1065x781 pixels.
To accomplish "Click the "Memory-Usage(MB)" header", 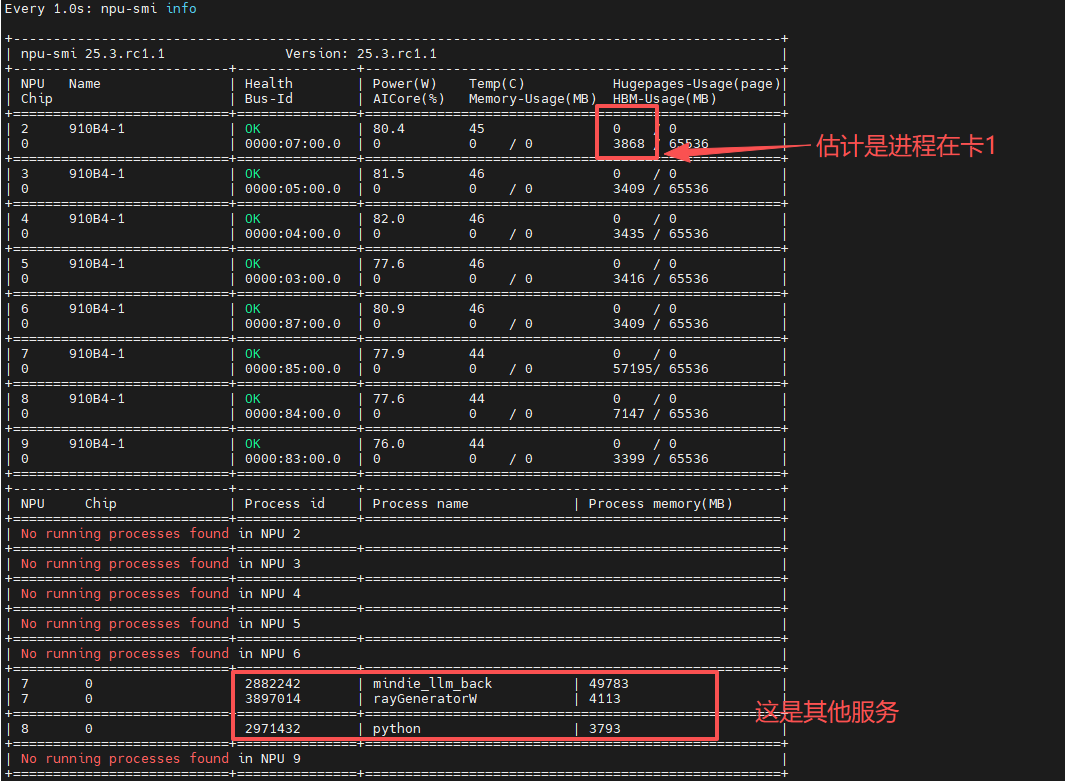I will click(x=532, y=98).
